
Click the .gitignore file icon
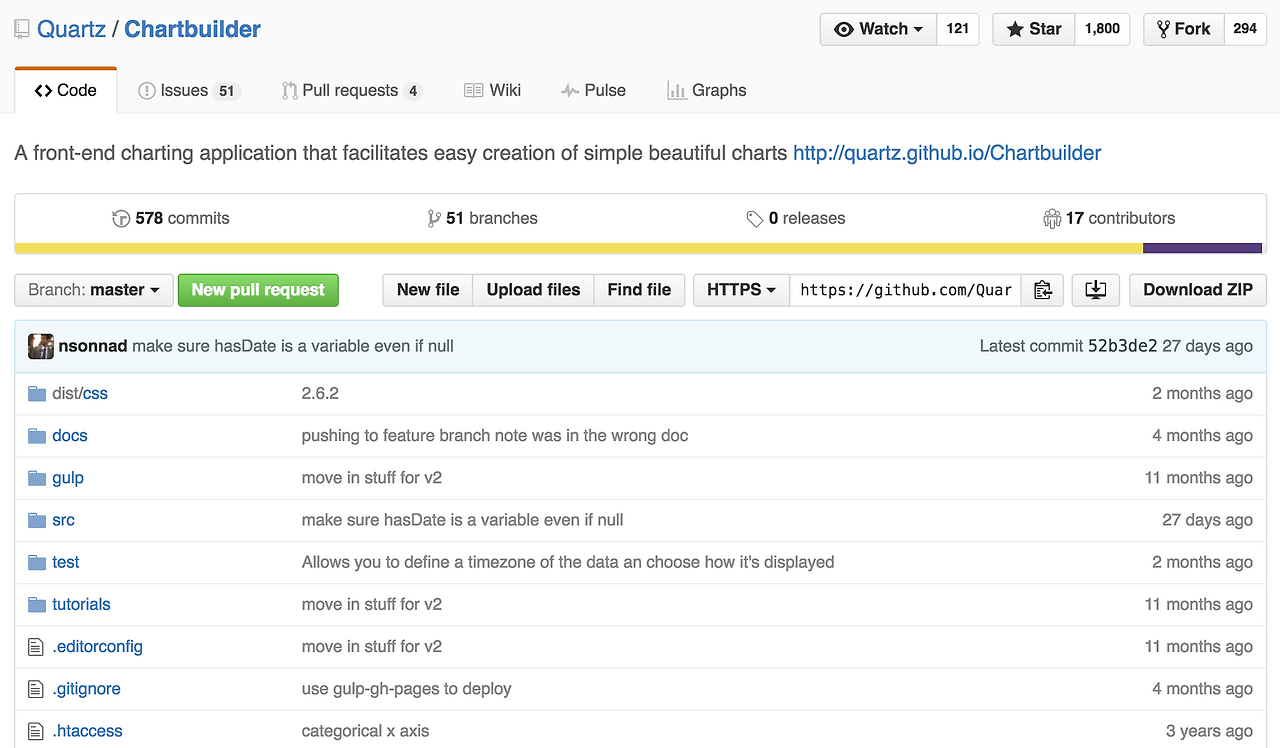37,689
